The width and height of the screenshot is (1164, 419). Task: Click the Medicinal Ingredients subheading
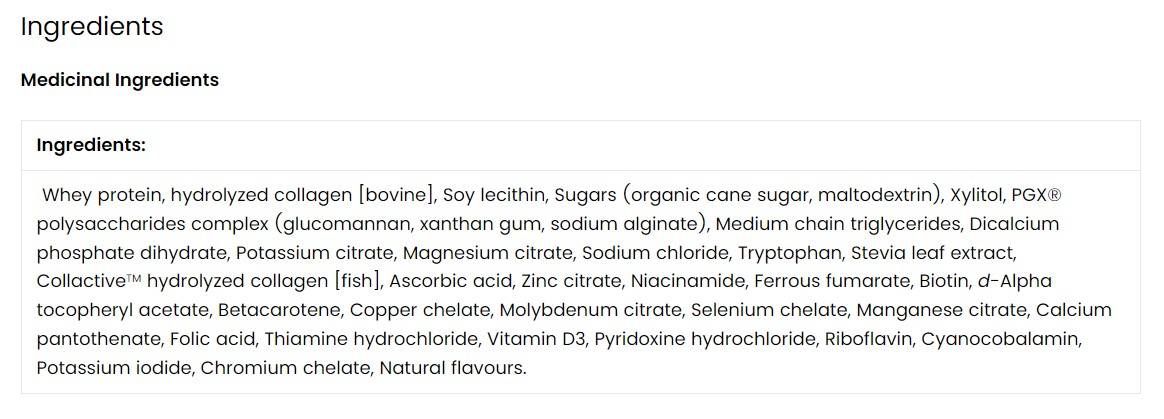pyautogui.click(x=120, y=80)
